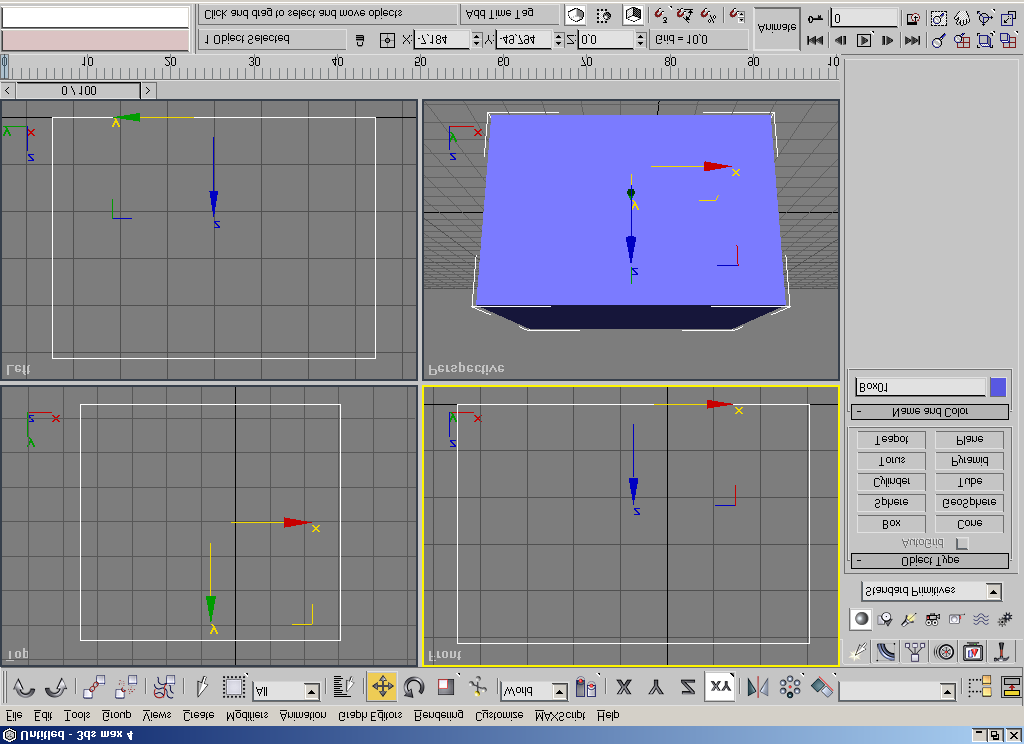Viewport: 1024px width, 744px height.
Task: Click the Play Animation button
Action: [x=863, y=40]
